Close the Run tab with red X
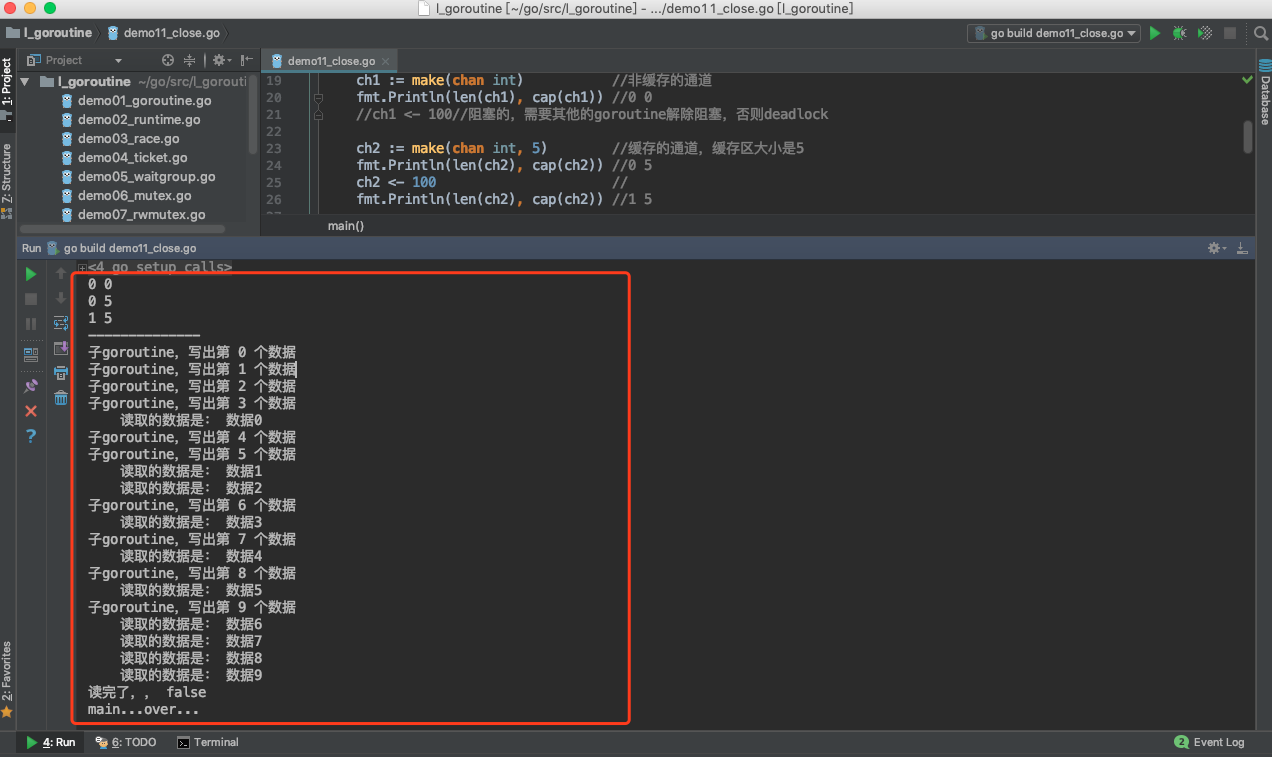Screen dimensions: 1272x757 click(31, 411)
